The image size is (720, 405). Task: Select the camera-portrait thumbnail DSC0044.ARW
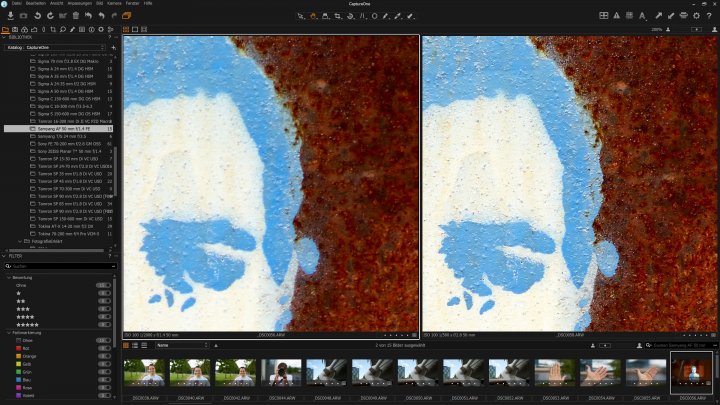click(x=281, y=372)
